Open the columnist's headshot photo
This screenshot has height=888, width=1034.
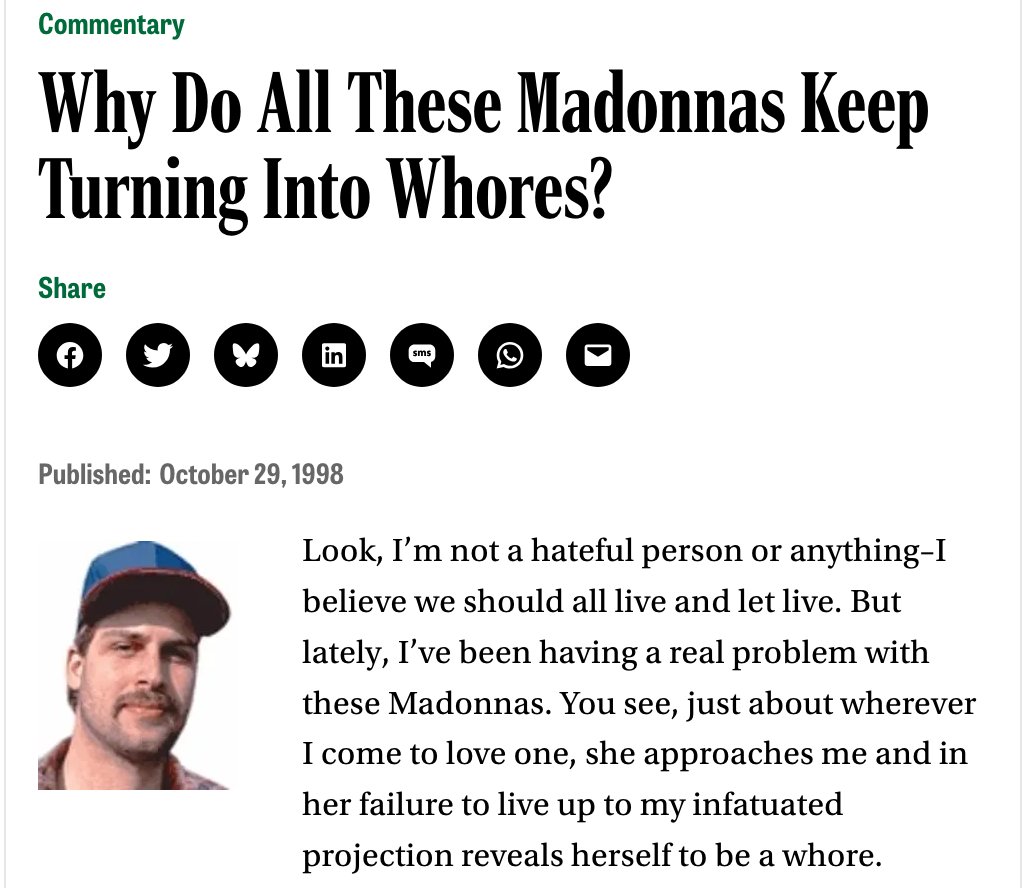[x=135, y=665]
